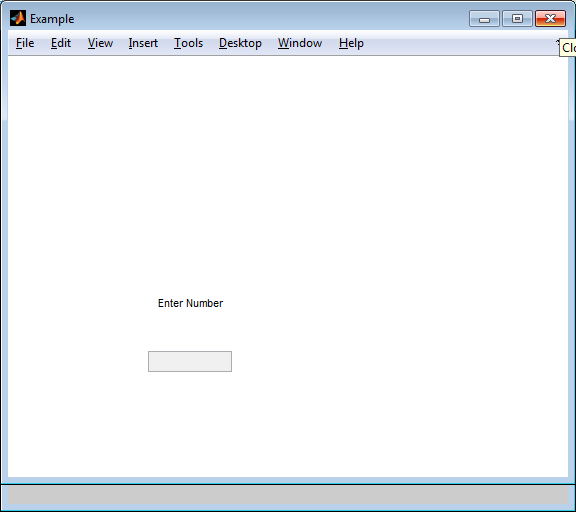Click the Example window title text
Screen dimensions: 576x512
[x=52, y=19]
